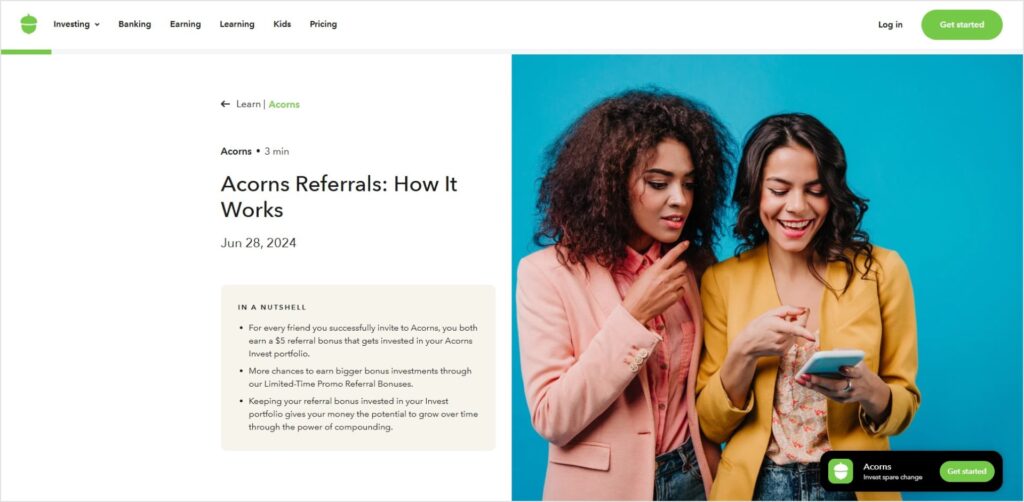Screen dimensions: 1024x502
Task: Expand the Investing dropdown chevron
Action: point(97,25)
